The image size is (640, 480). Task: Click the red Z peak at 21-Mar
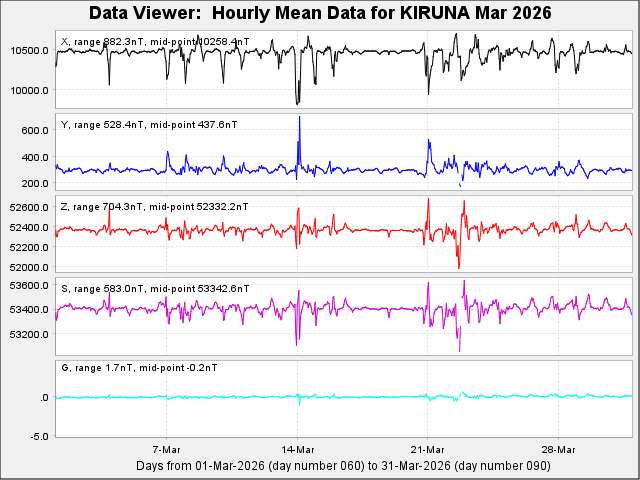428,200
